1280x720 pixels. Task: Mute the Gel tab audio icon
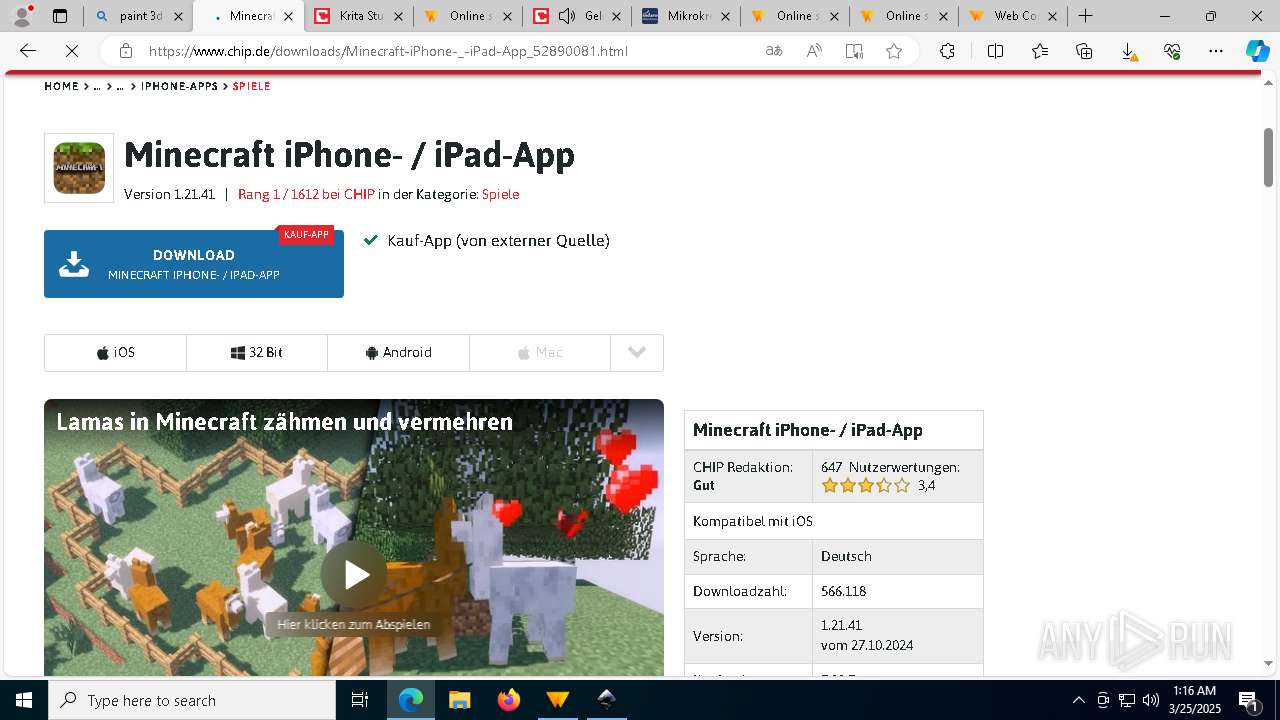567,16
